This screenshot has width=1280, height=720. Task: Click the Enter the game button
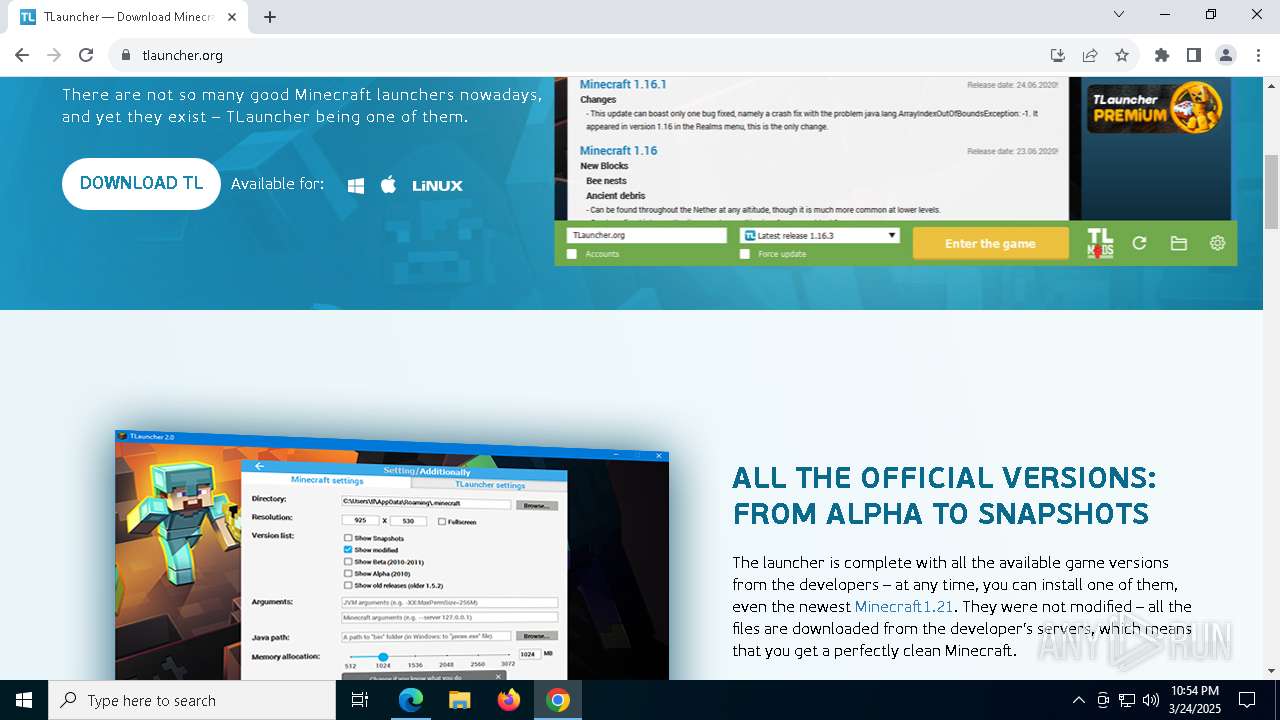[990, 243]
